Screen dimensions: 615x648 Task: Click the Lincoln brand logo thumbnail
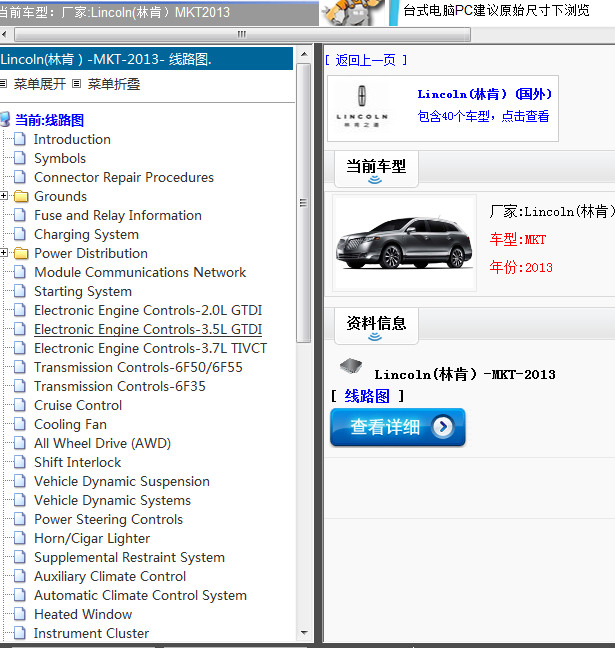(362, 109)
